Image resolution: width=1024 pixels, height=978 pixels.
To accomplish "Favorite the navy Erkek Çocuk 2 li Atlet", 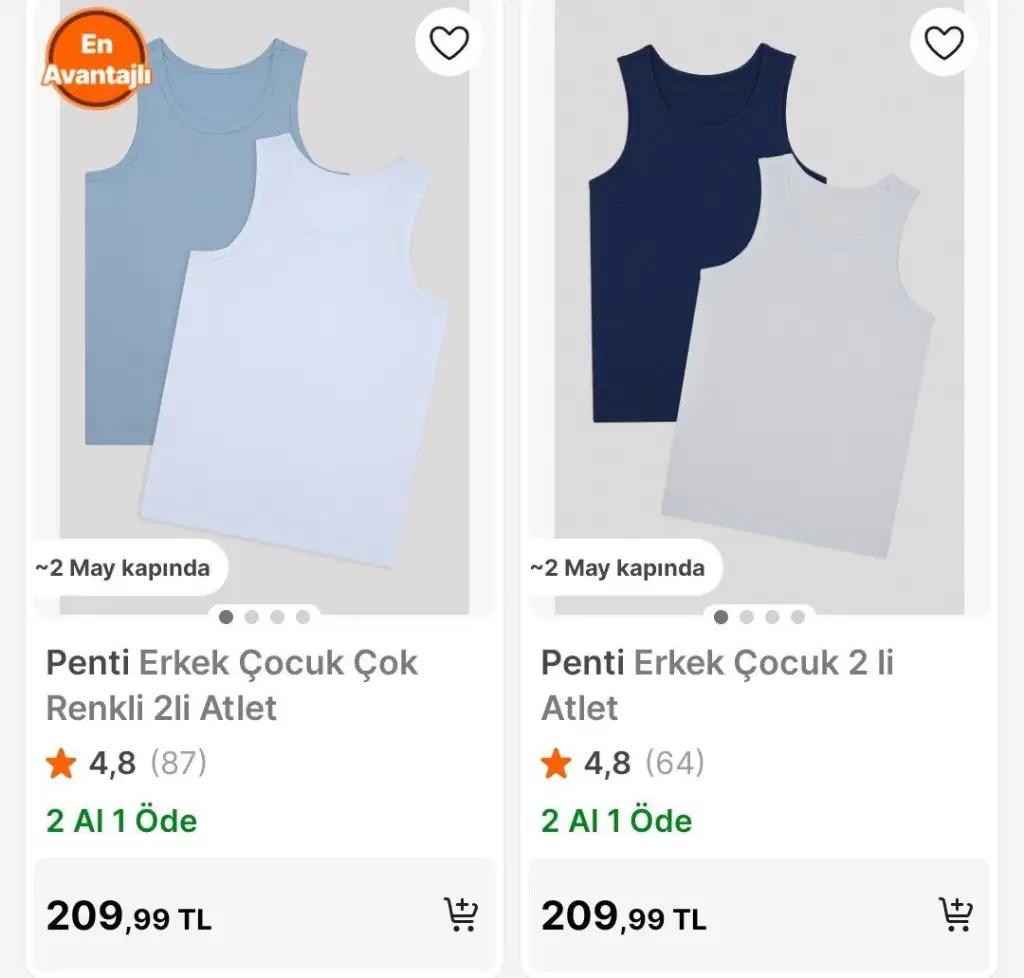I will (x=943, y=42).
